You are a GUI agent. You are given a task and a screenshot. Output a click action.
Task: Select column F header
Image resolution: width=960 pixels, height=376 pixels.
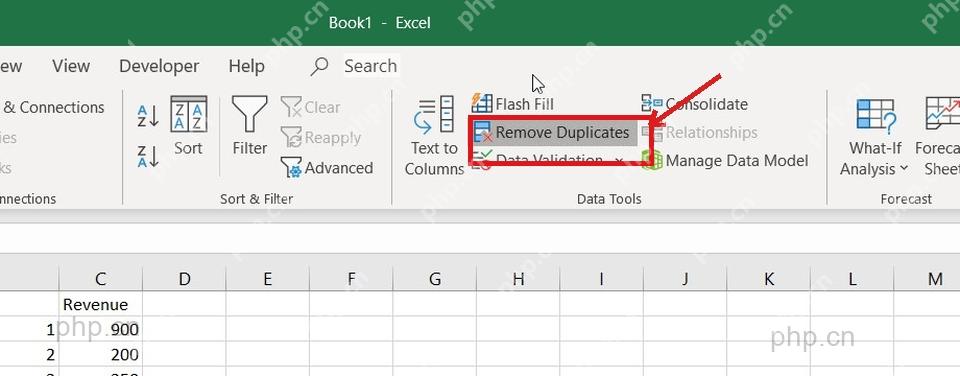(351, 279)
